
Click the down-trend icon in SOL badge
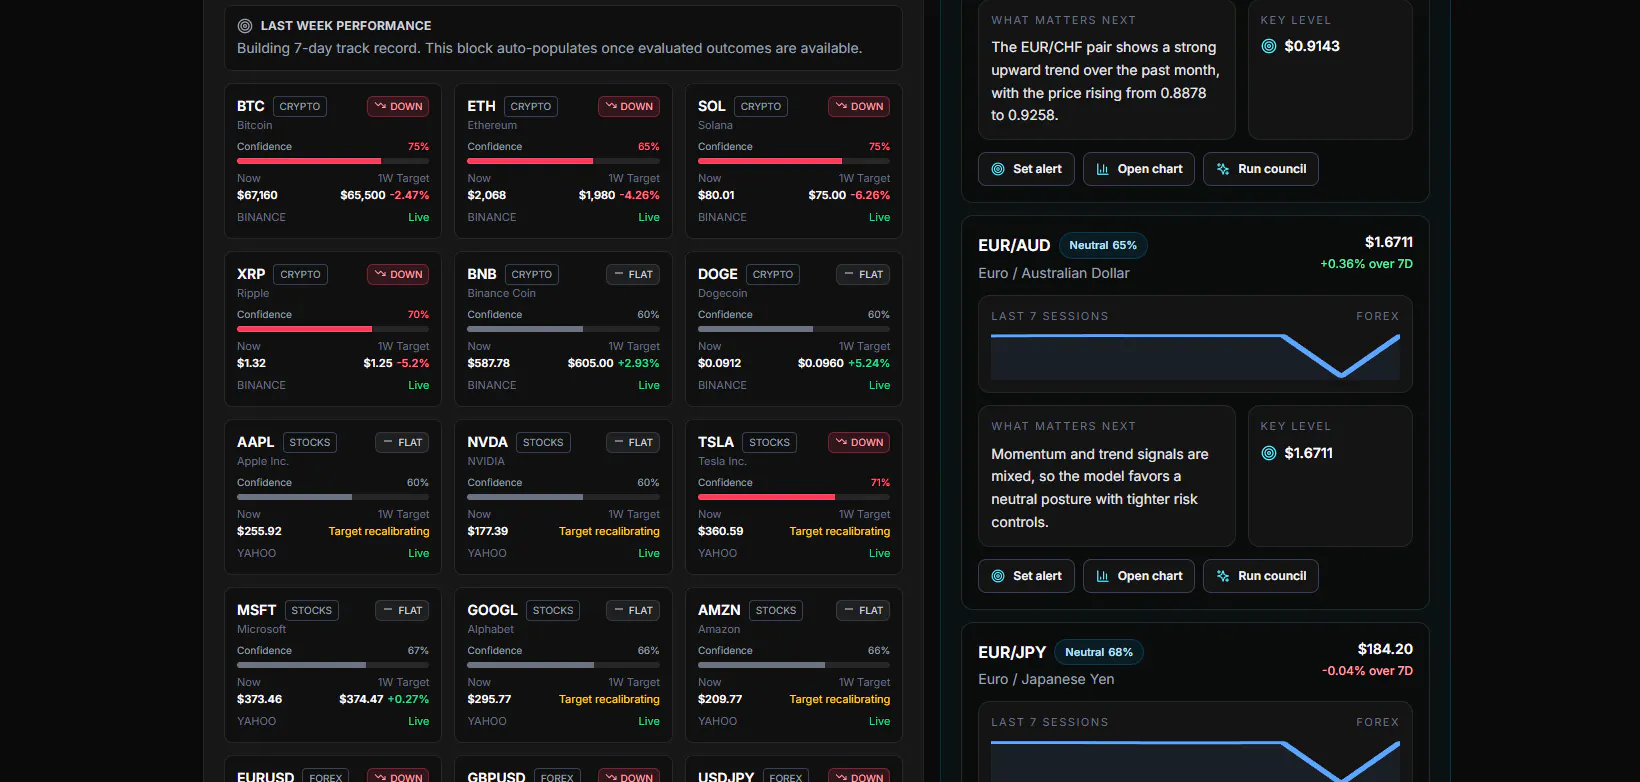[841, 106]
